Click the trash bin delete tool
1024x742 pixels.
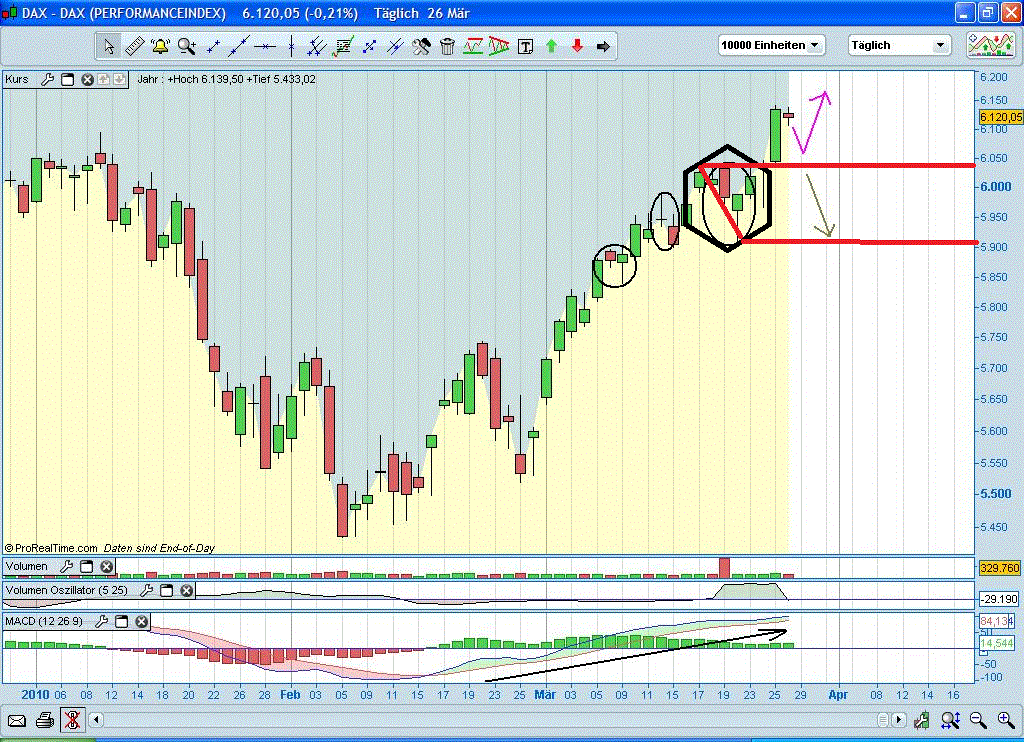[447, 46]
